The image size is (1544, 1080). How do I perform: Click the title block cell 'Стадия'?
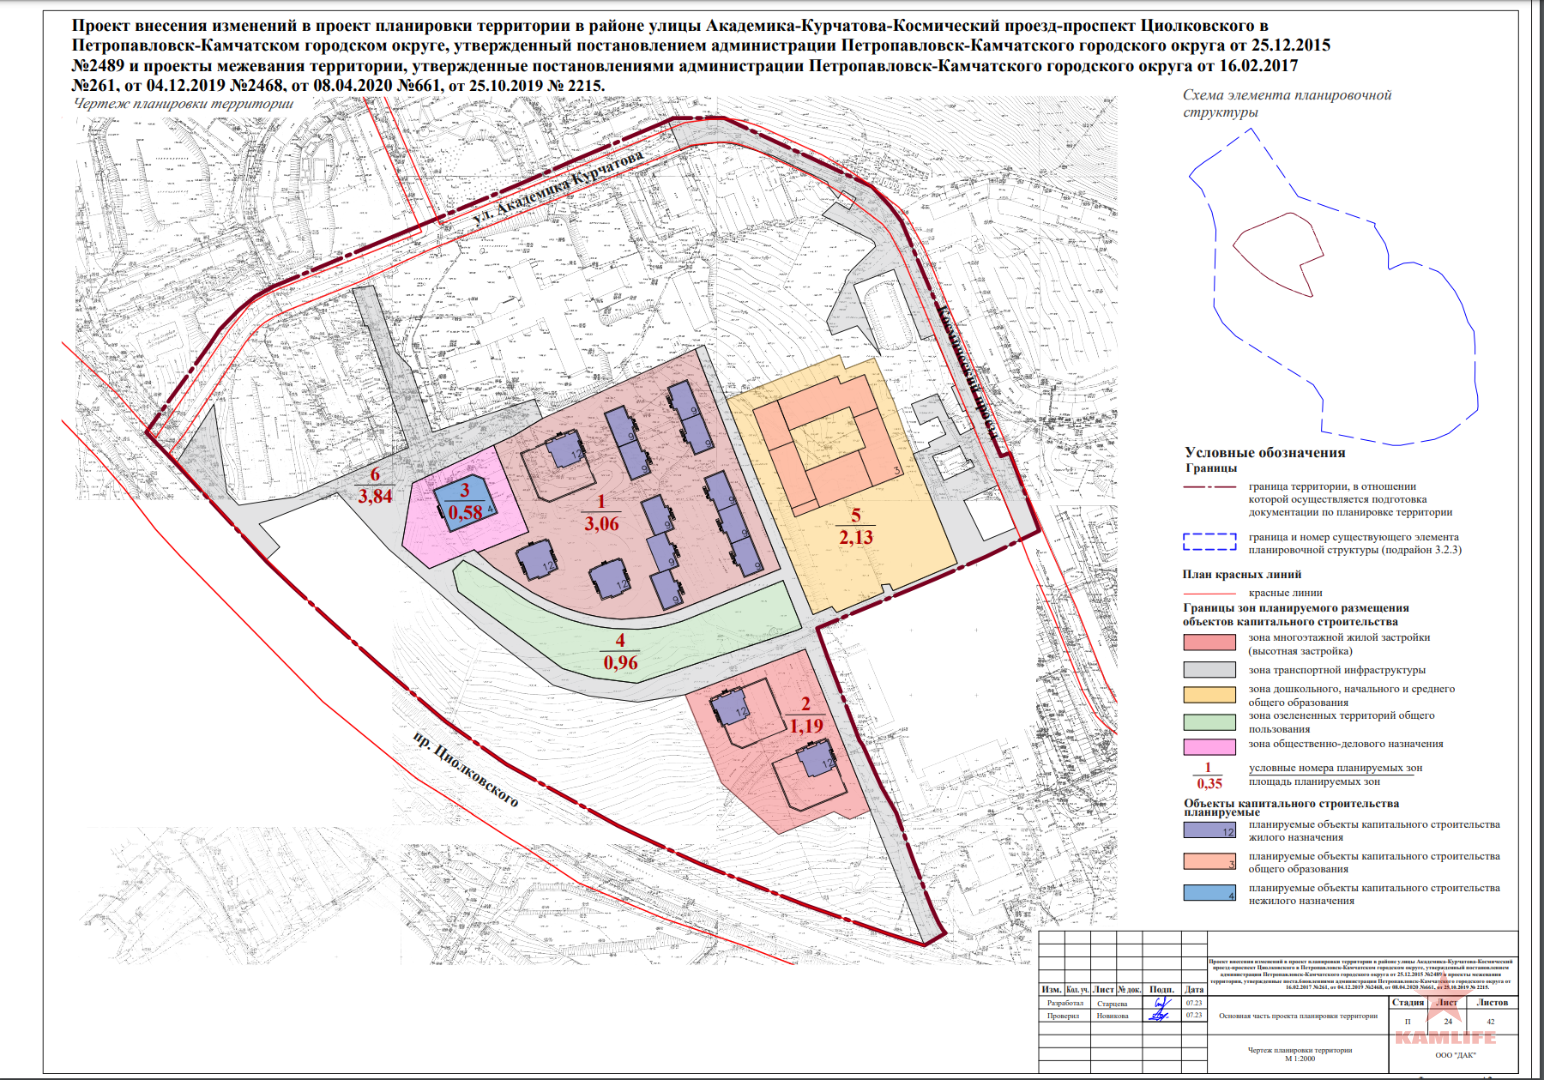coord(1407,1002)
